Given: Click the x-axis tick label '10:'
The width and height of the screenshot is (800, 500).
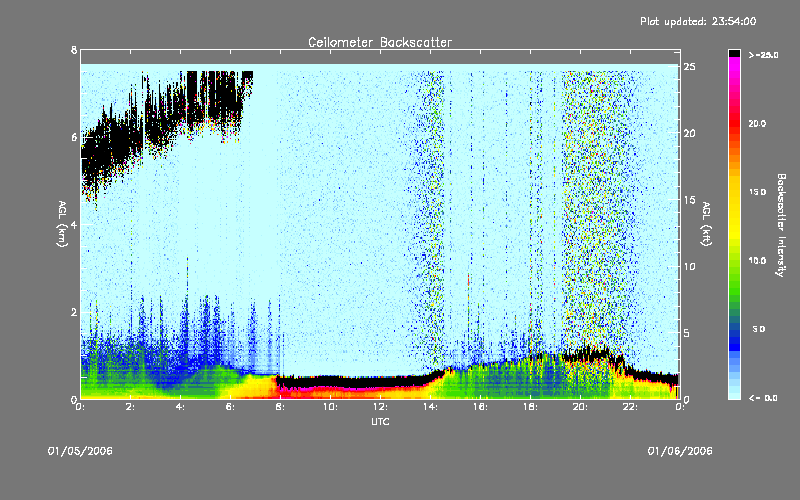Looking at the screenshot, I should click(330, 407).
